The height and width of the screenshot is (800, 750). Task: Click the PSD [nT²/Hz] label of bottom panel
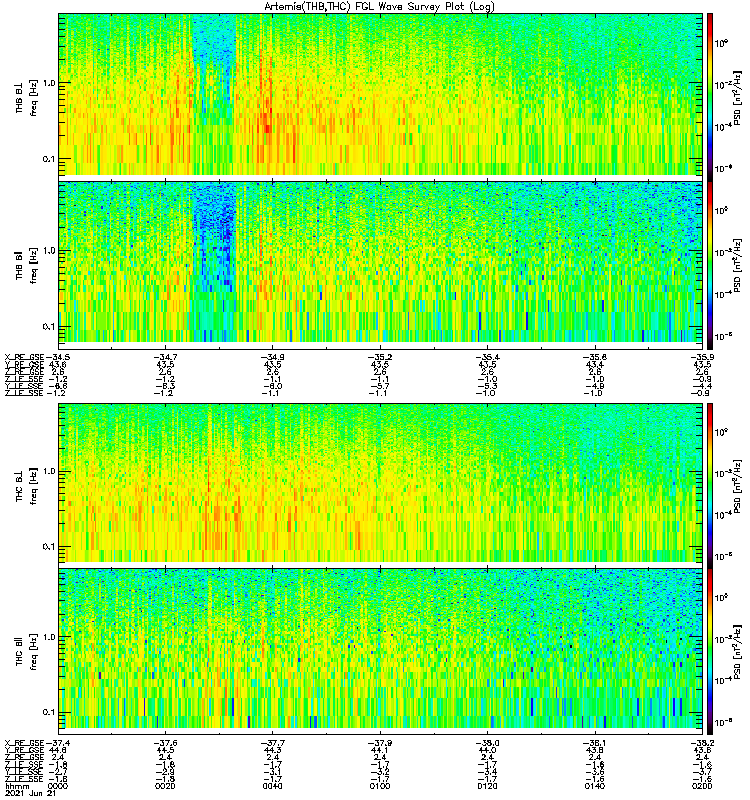coord(737,652)
